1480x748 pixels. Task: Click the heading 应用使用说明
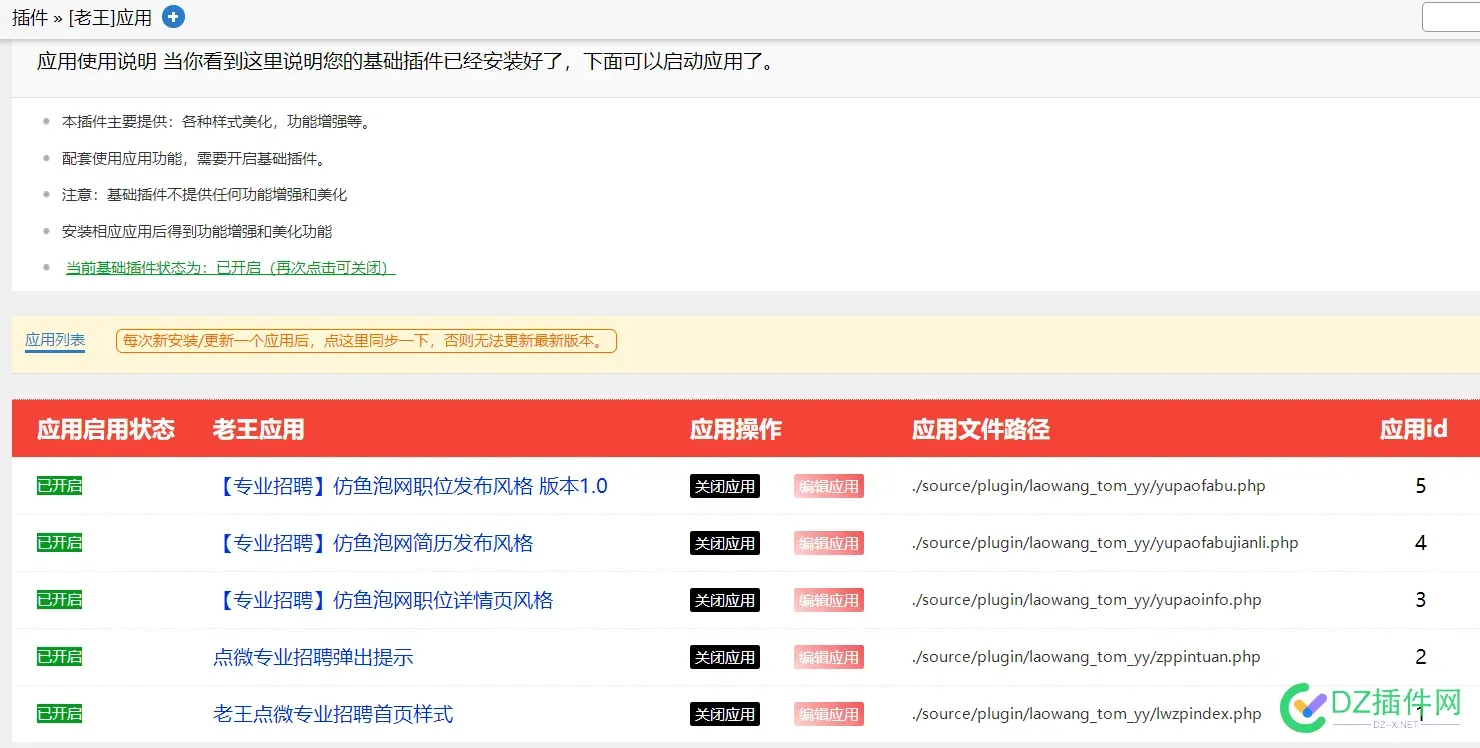pos(97,61)
